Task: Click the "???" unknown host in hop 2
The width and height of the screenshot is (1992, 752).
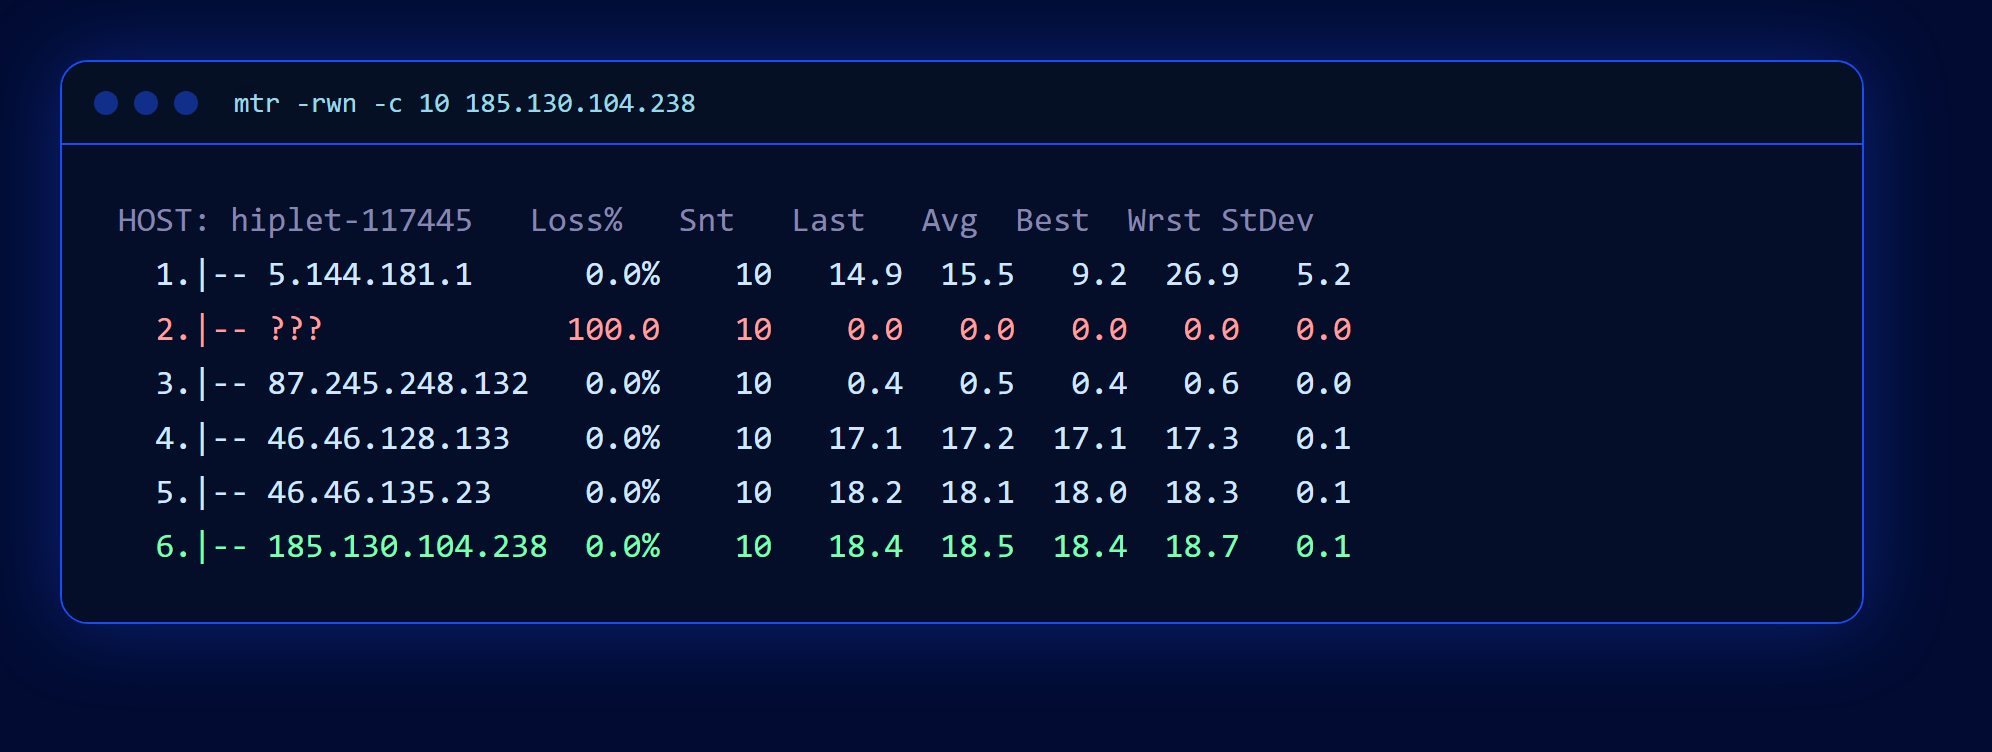Action: 296,329
